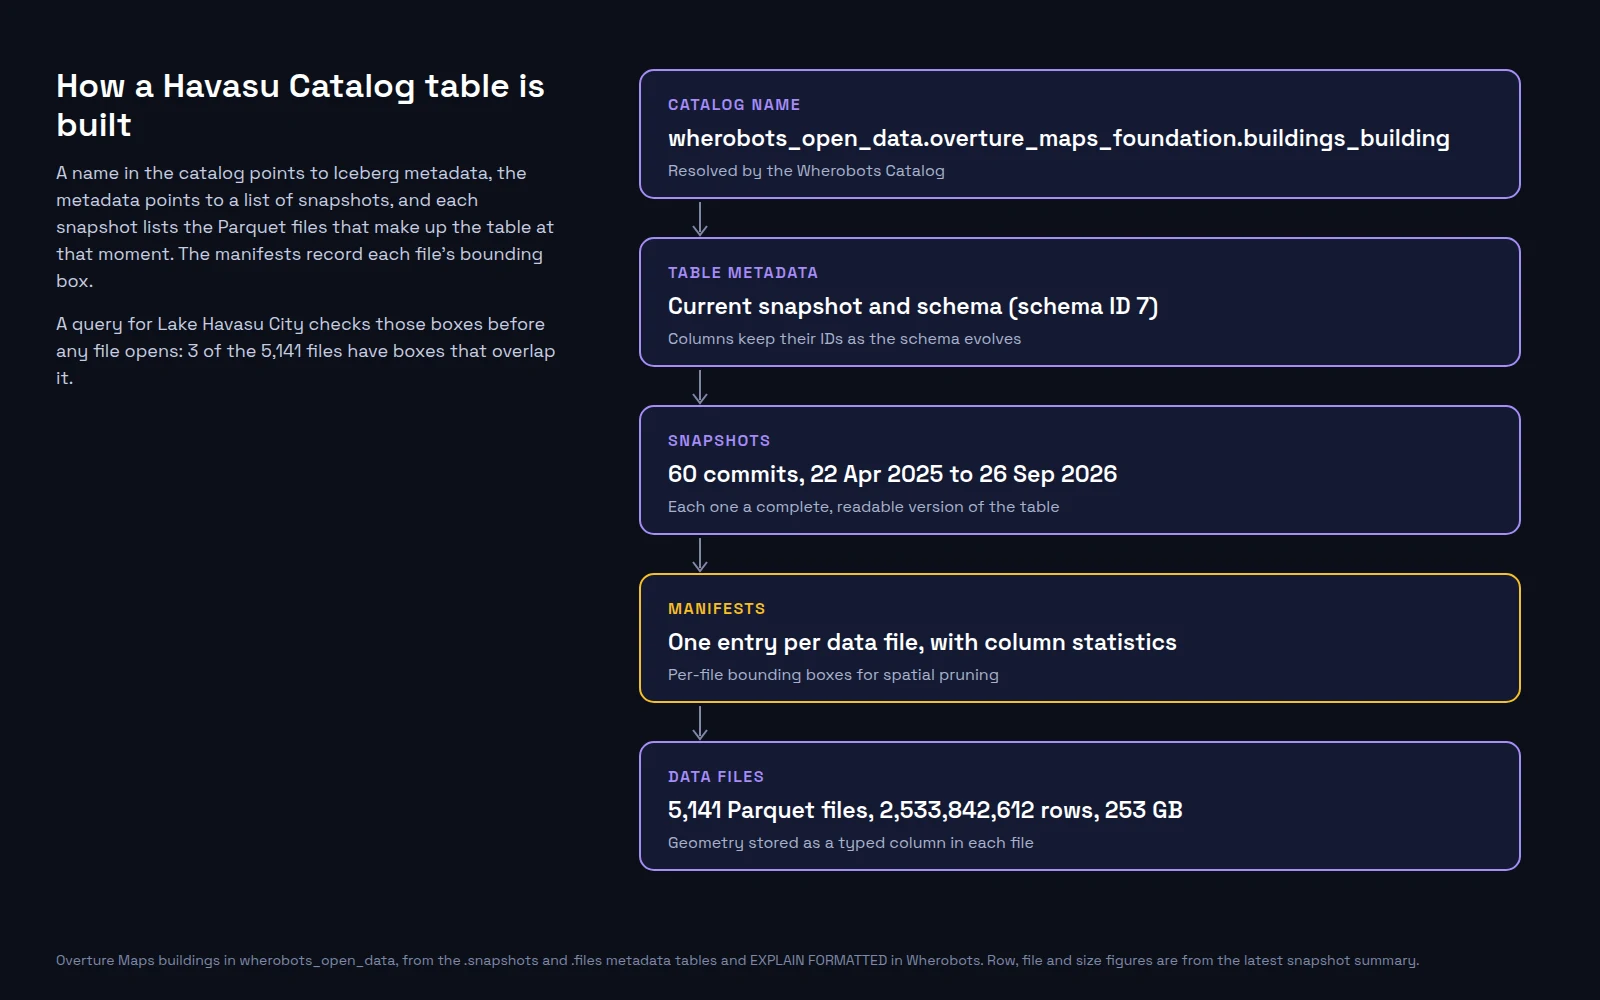Select the SNAPSHOTS label
Viewport: 1600px width, 1000px height.
point(719,441)
